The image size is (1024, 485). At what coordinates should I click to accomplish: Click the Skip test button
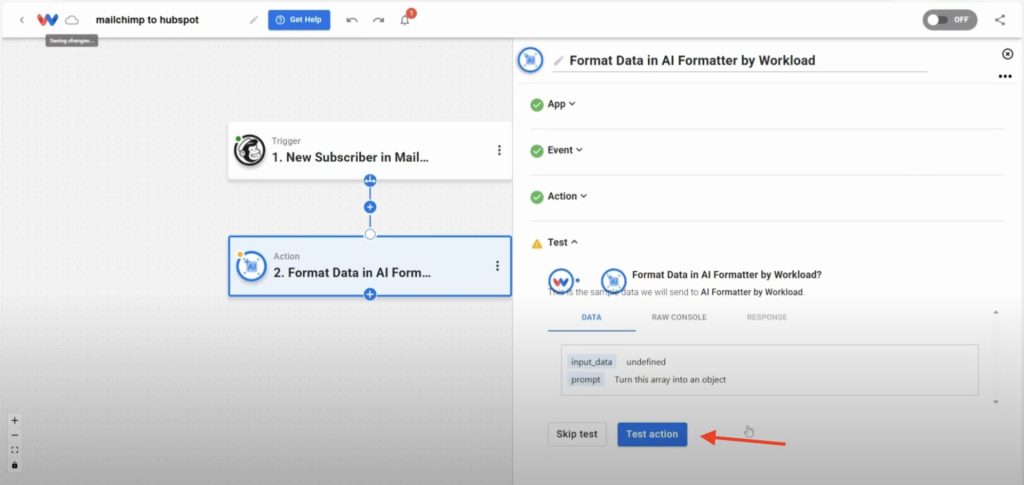pyautogui.click(x=577, y=434)
